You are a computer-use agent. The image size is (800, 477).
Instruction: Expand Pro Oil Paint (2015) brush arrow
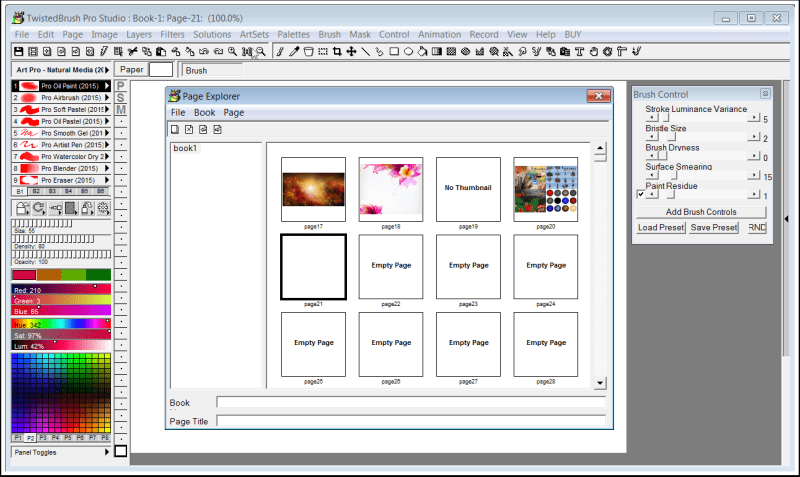107,86
